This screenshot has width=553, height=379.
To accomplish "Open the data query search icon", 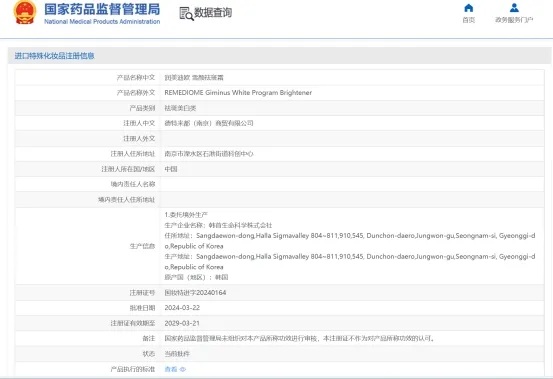I will click(187, 13).
